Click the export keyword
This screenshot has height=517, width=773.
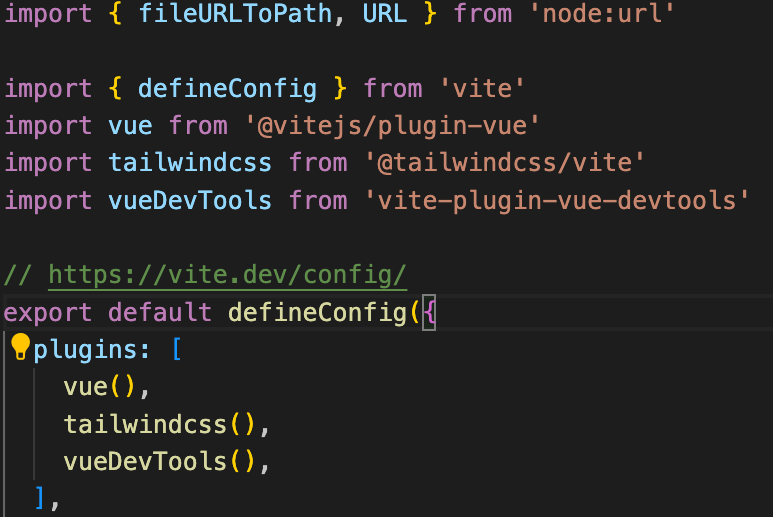(48, 312)
